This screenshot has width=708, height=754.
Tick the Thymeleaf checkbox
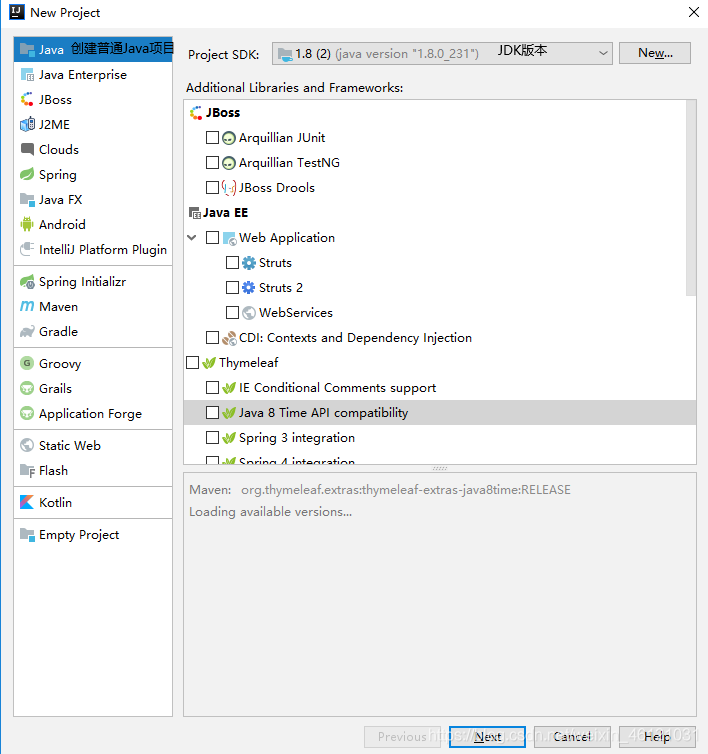click(x=192, y=363)
